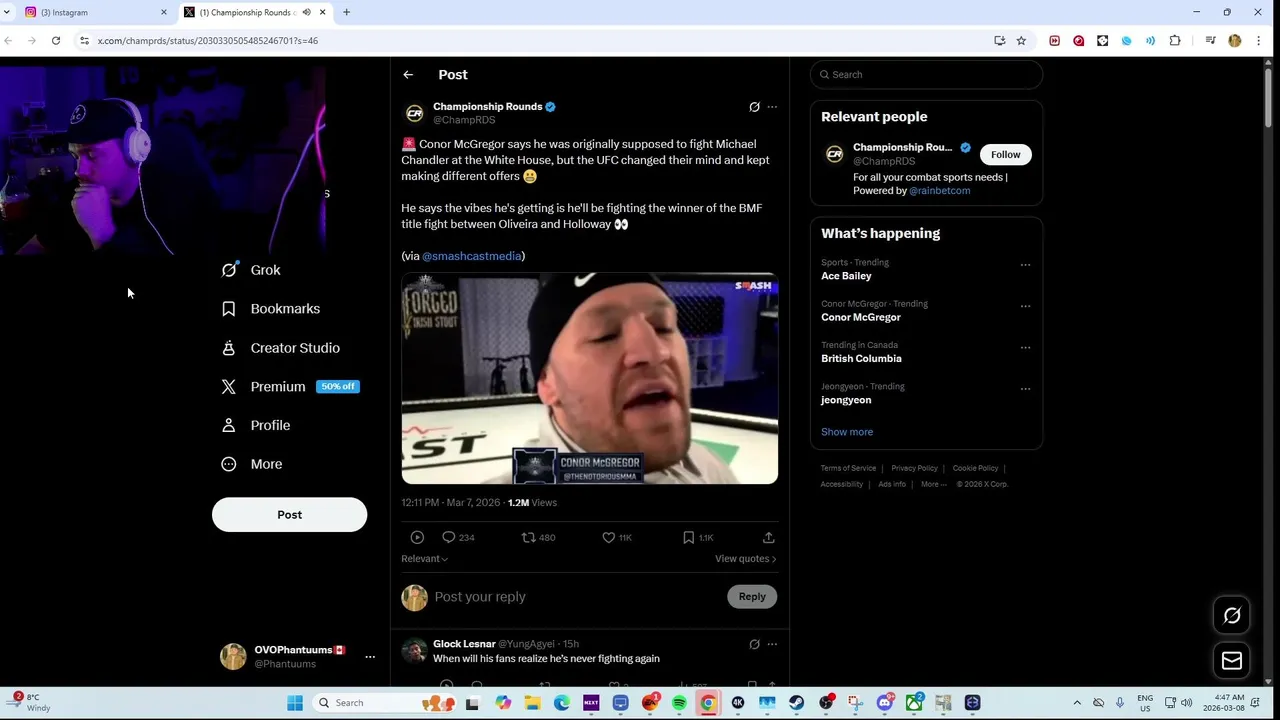Viewport: 1280px width, 720px height.
Task: Click the share icon on the main post
Action: (768, 538)
